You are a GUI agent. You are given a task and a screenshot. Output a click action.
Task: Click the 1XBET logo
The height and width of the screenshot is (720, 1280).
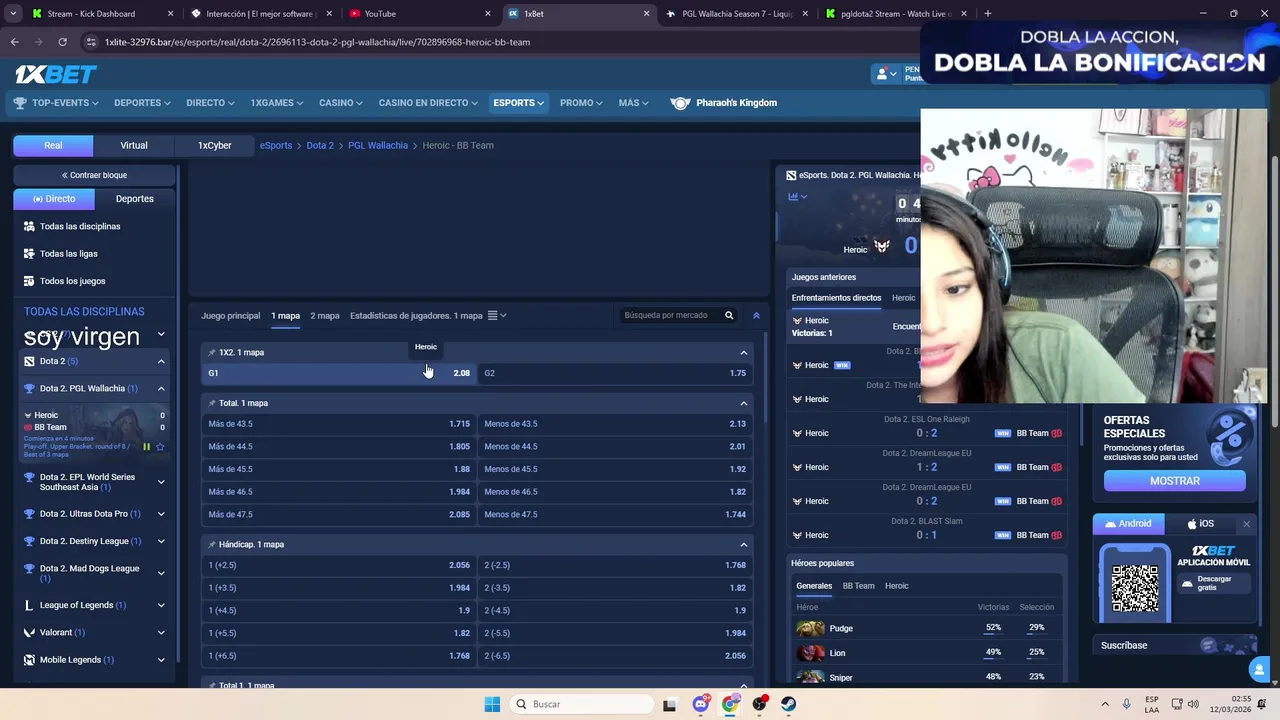[56, 74]
